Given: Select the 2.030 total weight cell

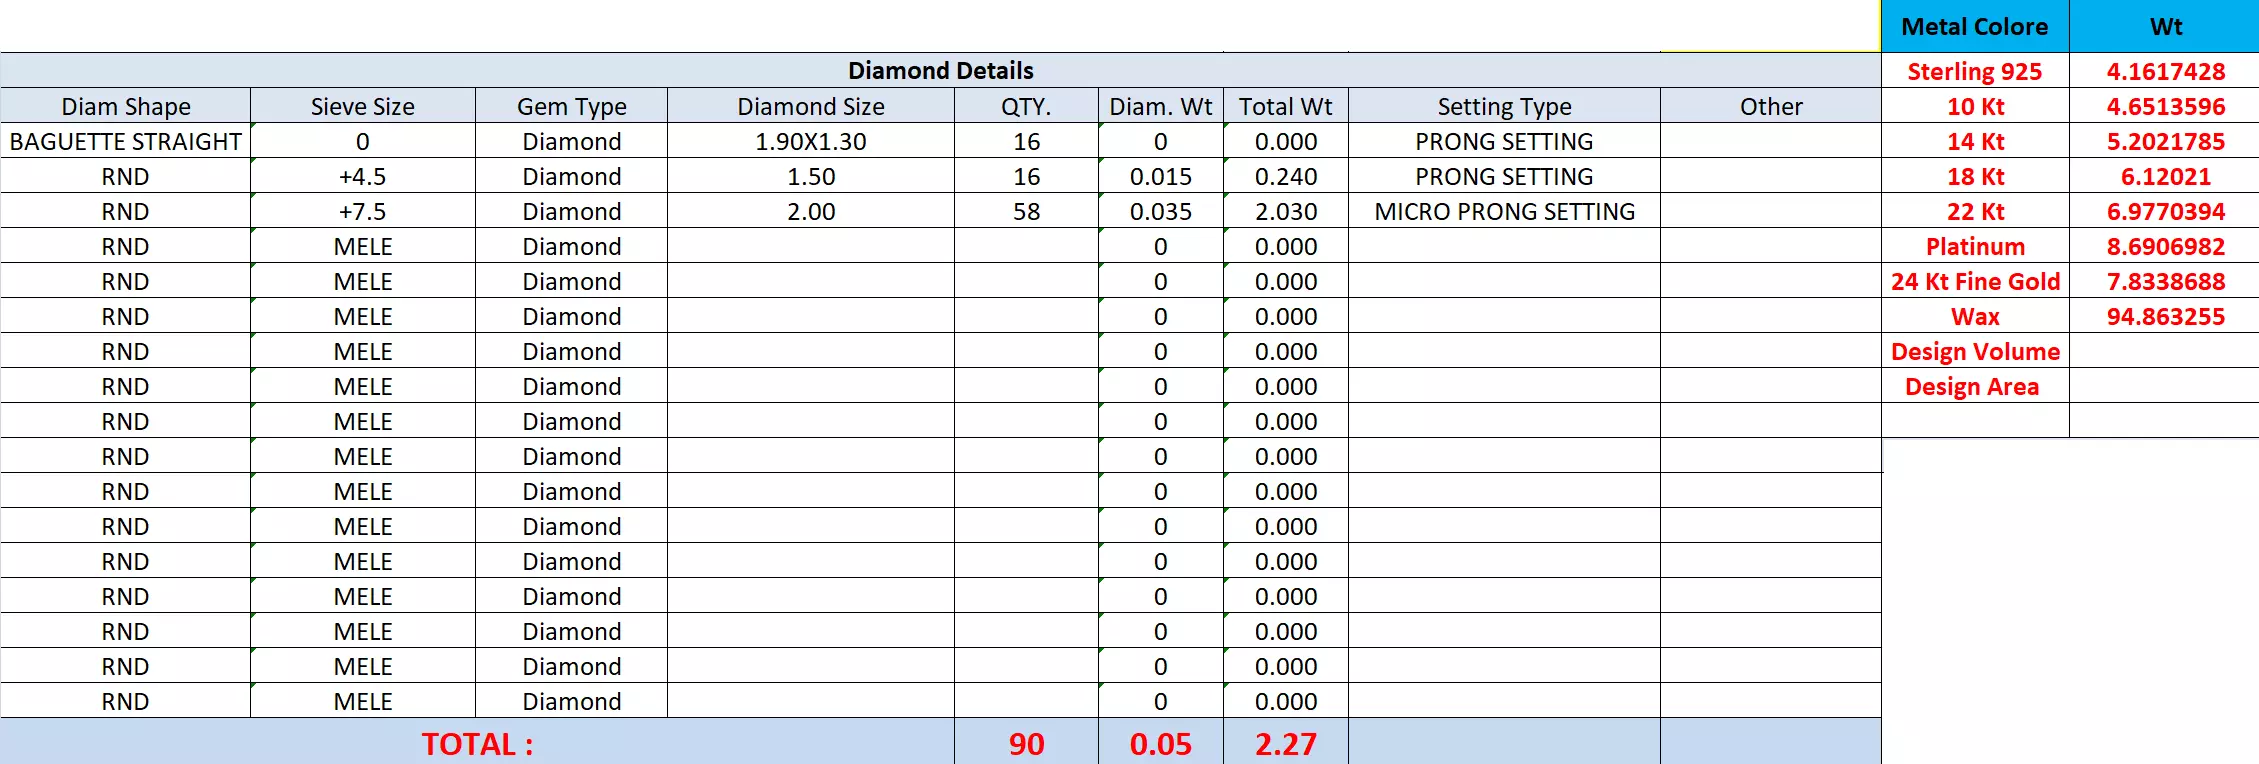Looking at the screenshot, I should pyautogui.click(x=1285, y=211).
